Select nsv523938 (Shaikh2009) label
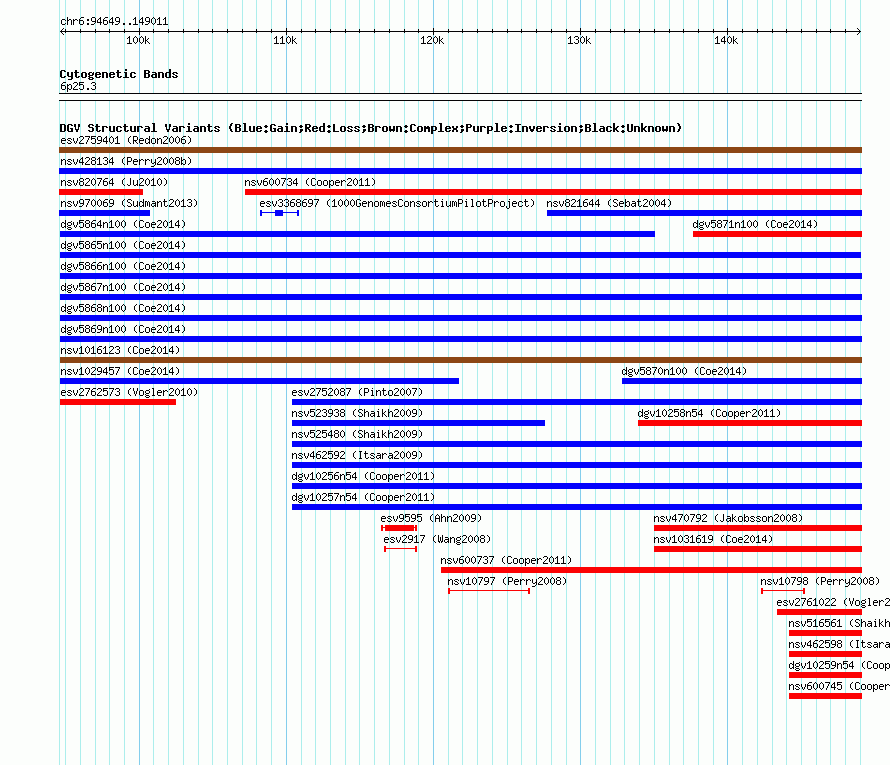 [357, 413]
